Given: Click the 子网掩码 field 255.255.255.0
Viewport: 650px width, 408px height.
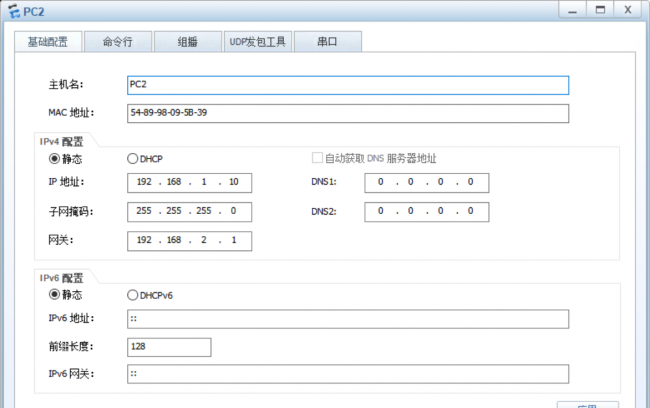Looking at the screenshot, I should [x=189, y=211].
